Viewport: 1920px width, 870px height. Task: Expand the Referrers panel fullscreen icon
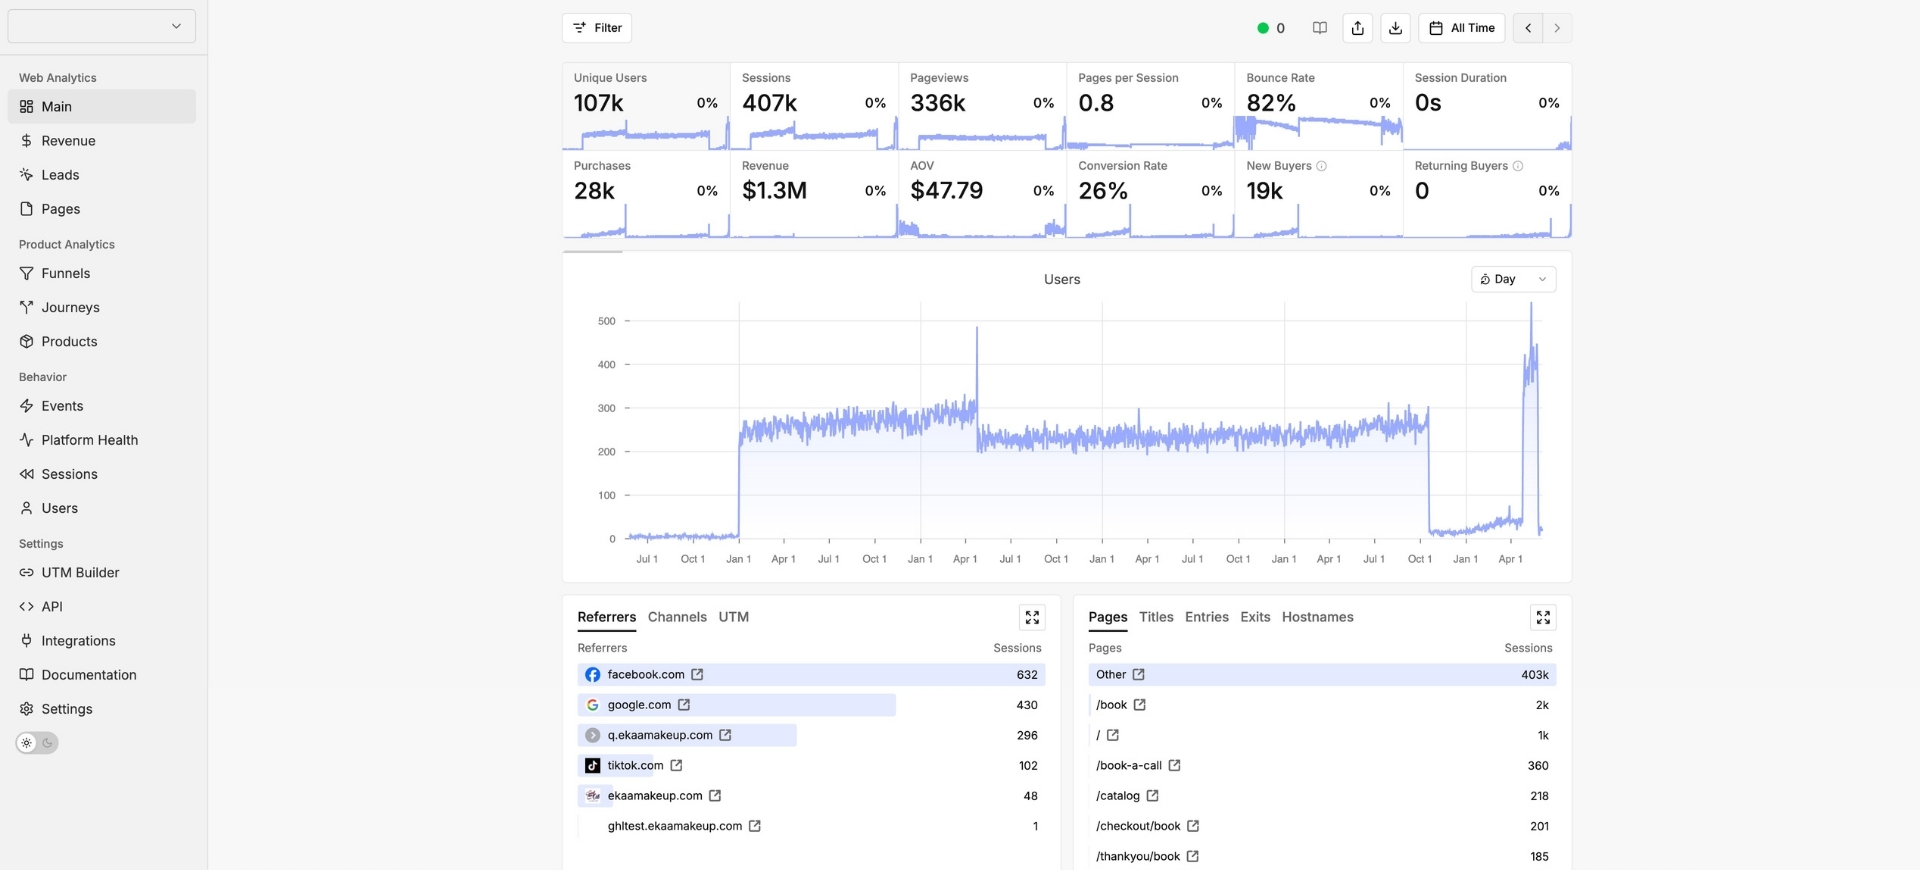click(x=1032, y=618)
